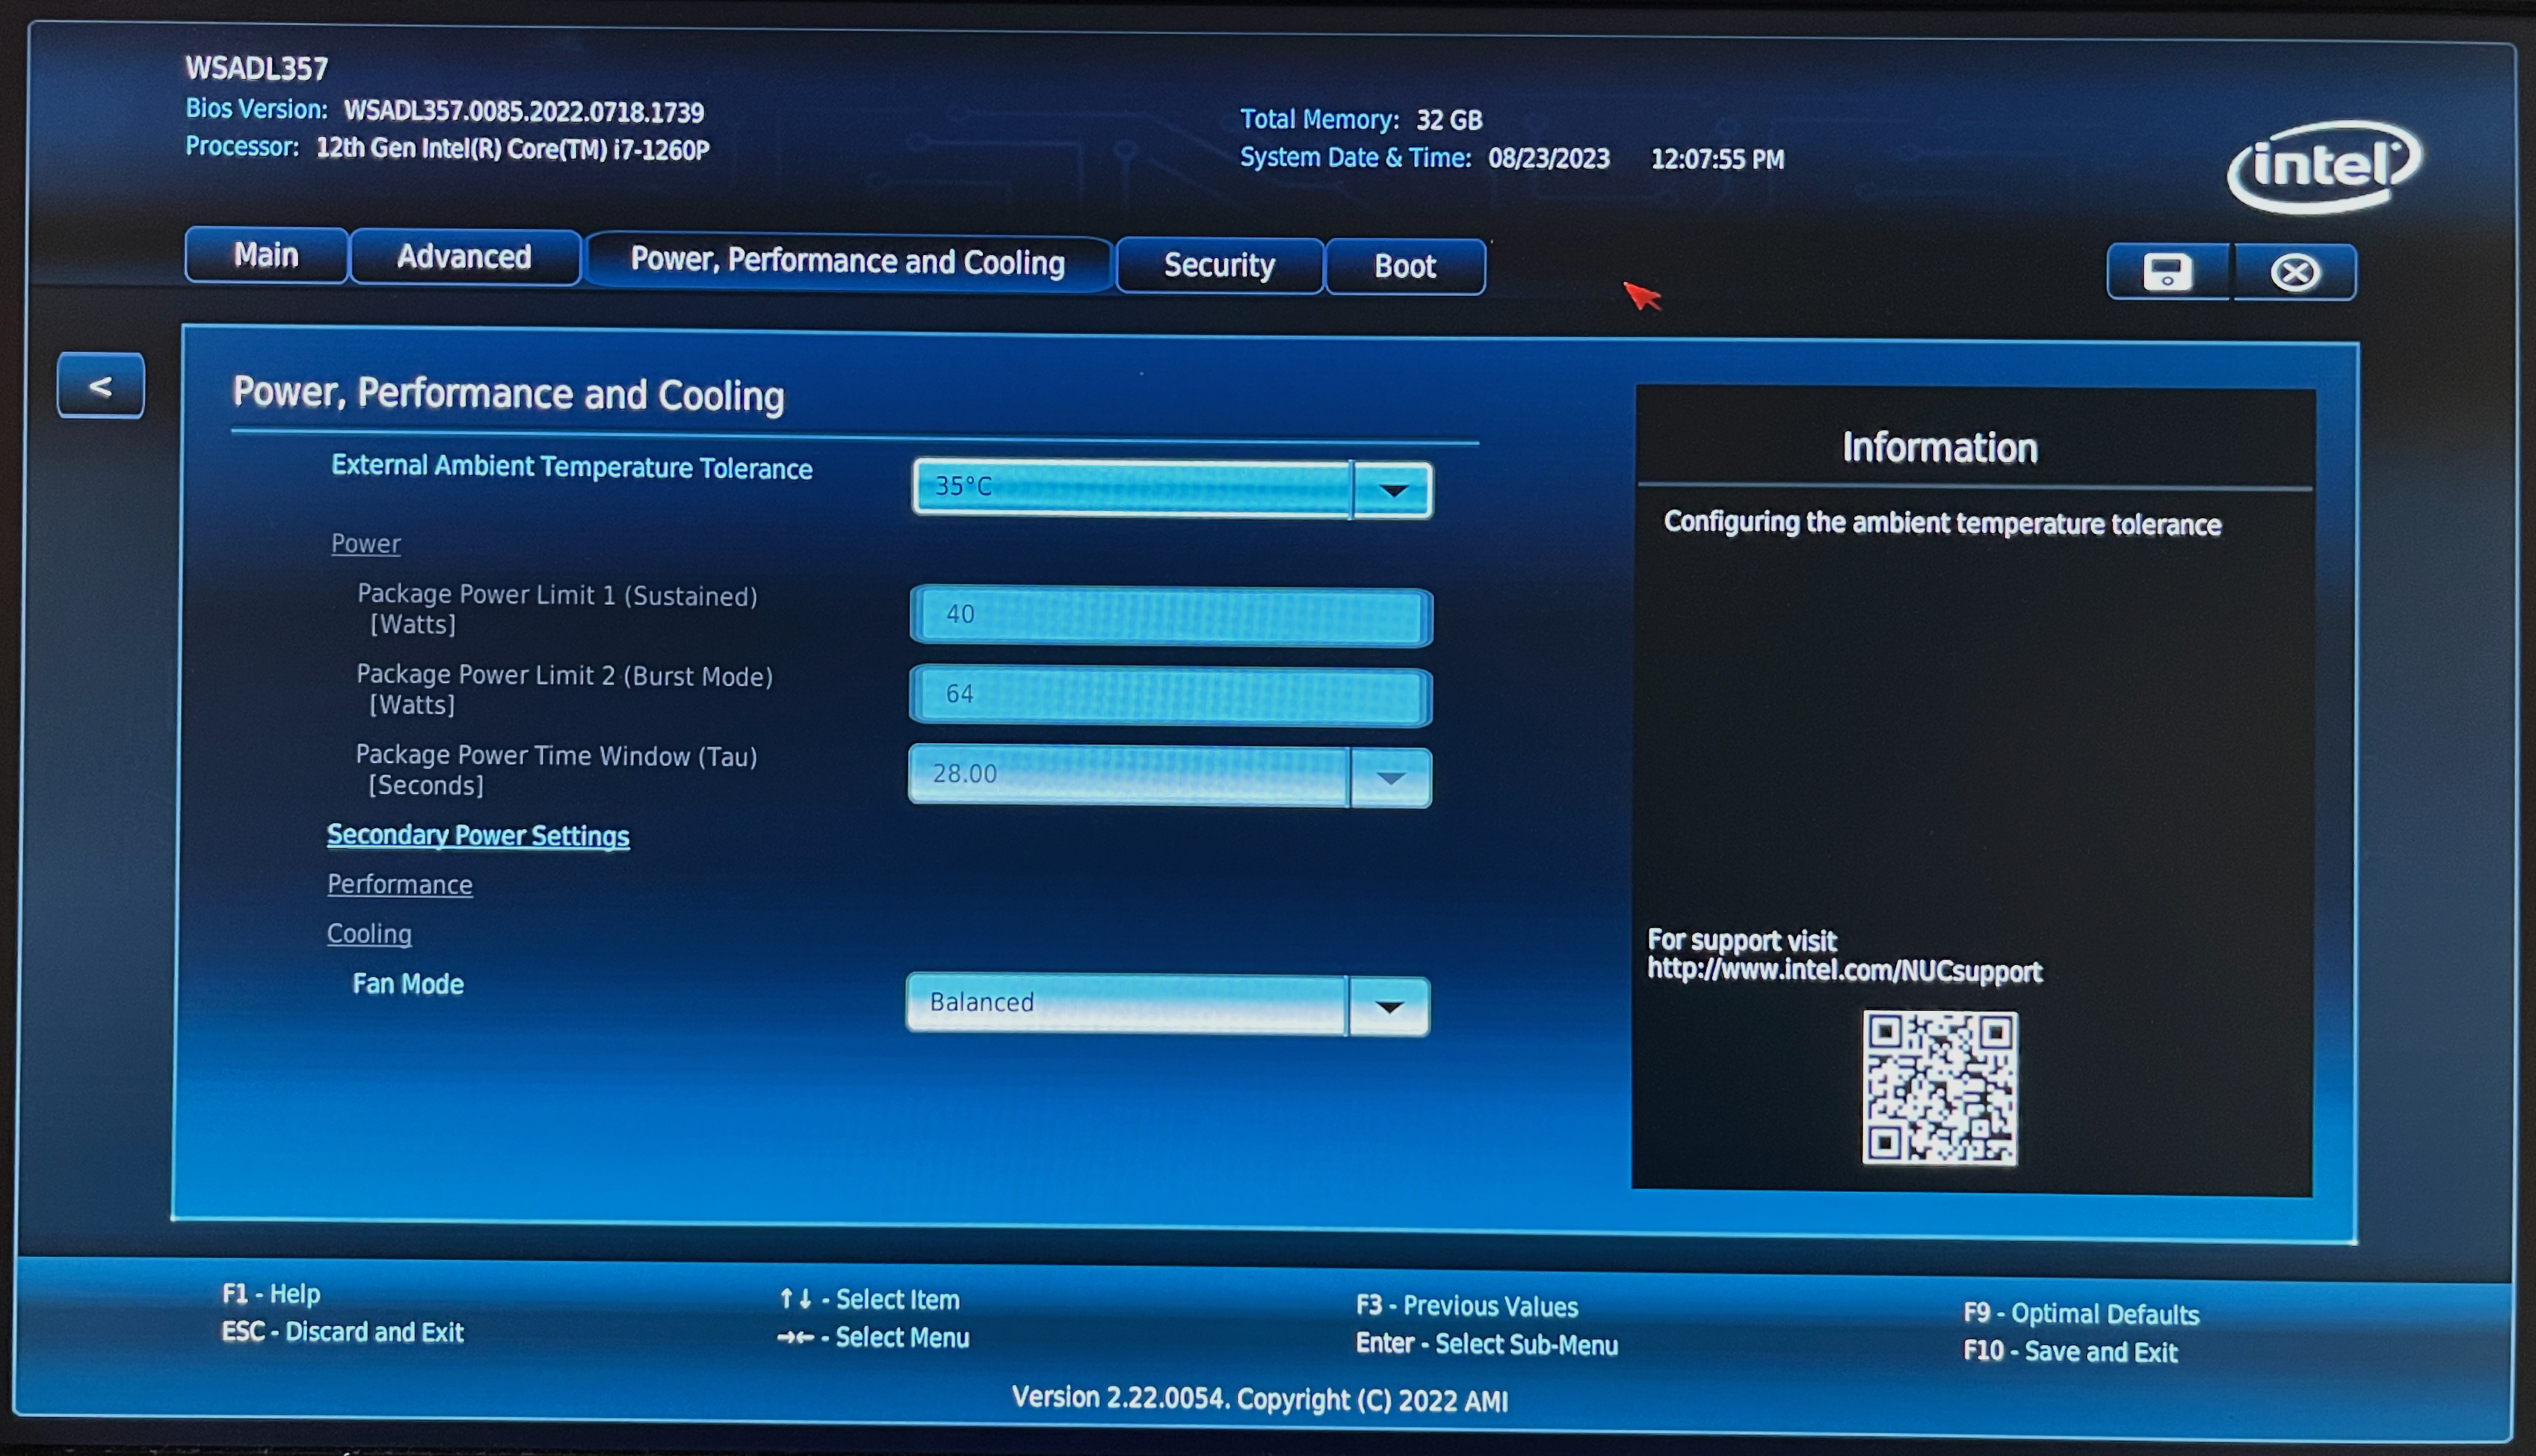
Task: Click the Total Memory 32 GB value
Action: pos(1449,120)
